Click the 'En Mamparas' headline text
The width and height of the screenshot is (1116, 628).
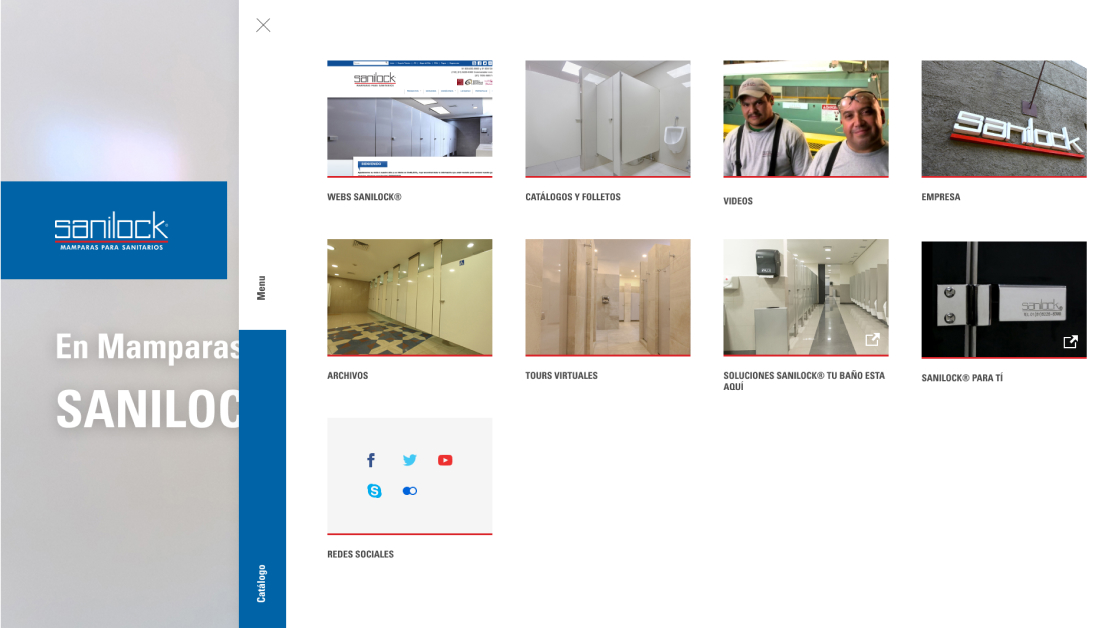147,347
